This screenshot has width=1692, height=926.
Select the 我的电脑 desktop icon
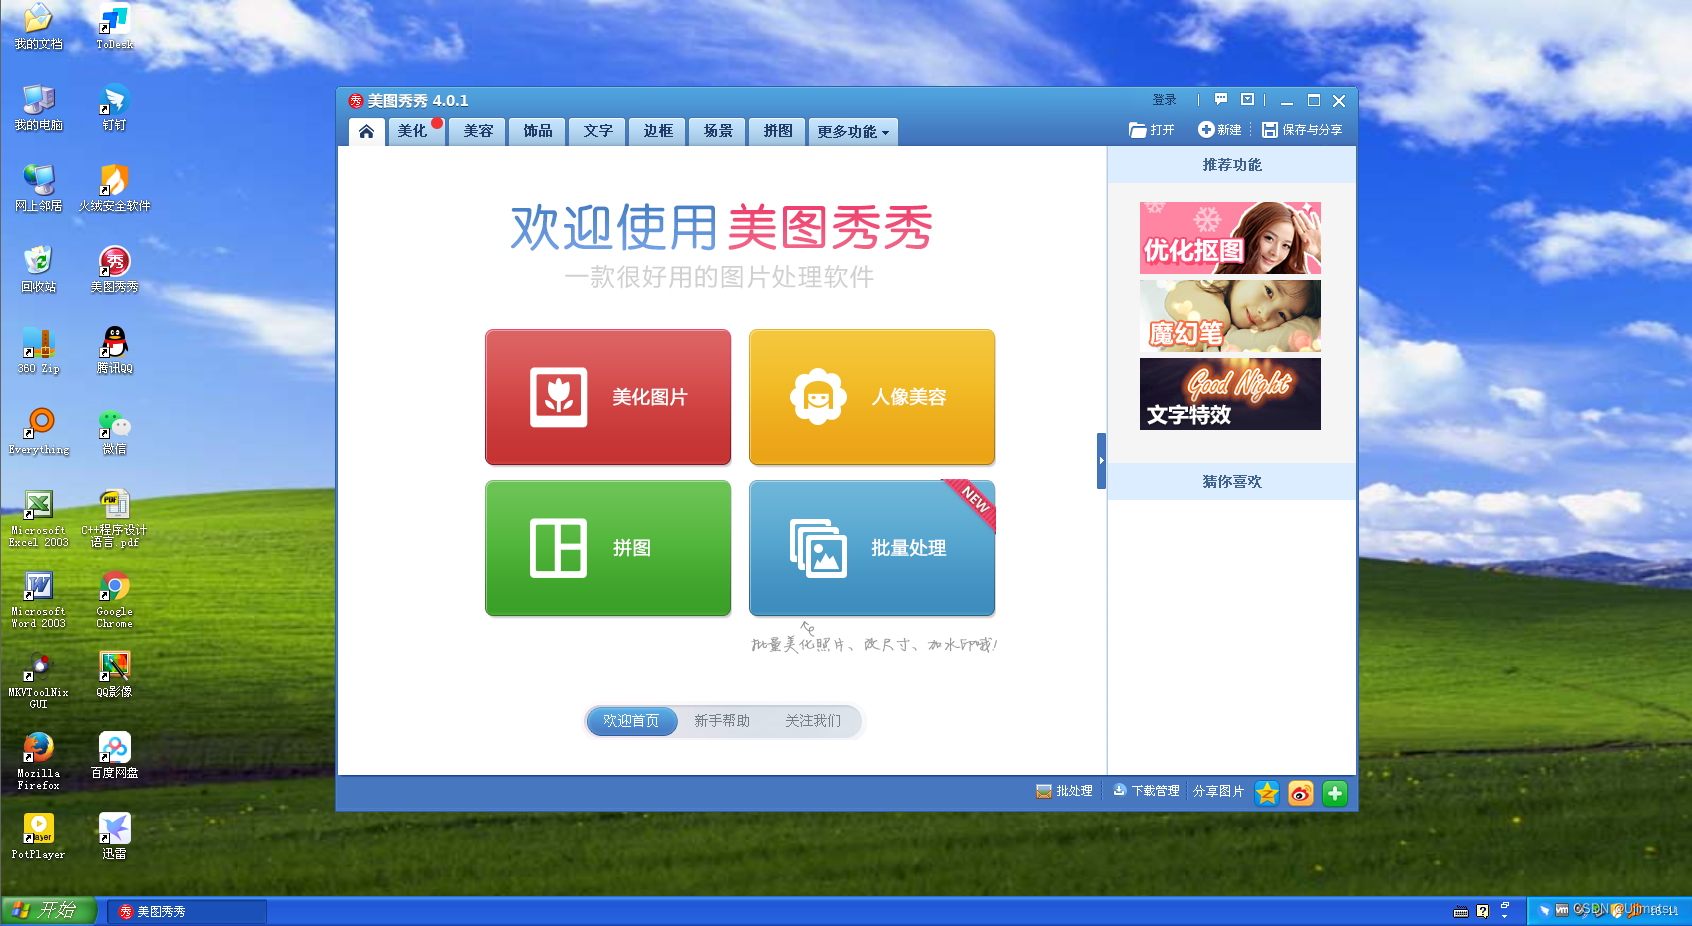(38, 107)
